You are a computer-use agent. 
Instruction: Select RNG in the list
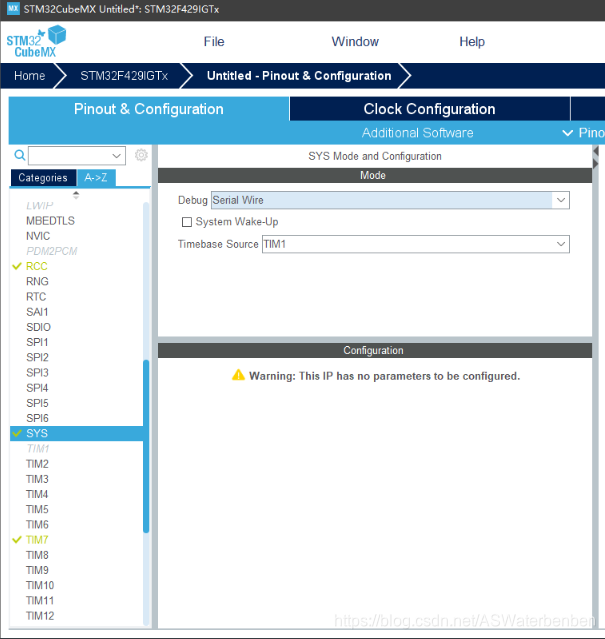(37, 282)
